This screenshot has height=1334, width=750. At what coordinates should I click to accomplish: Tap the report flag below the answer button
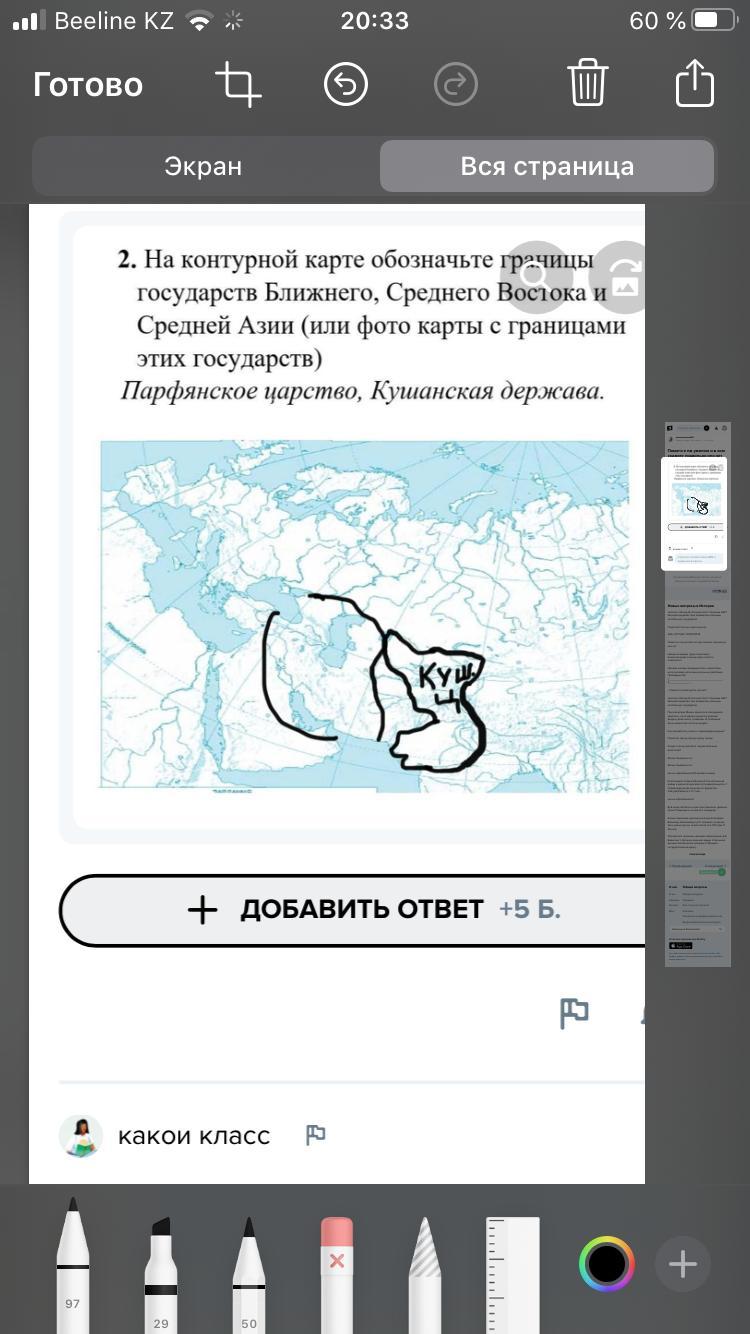[x=574, y=1013]
